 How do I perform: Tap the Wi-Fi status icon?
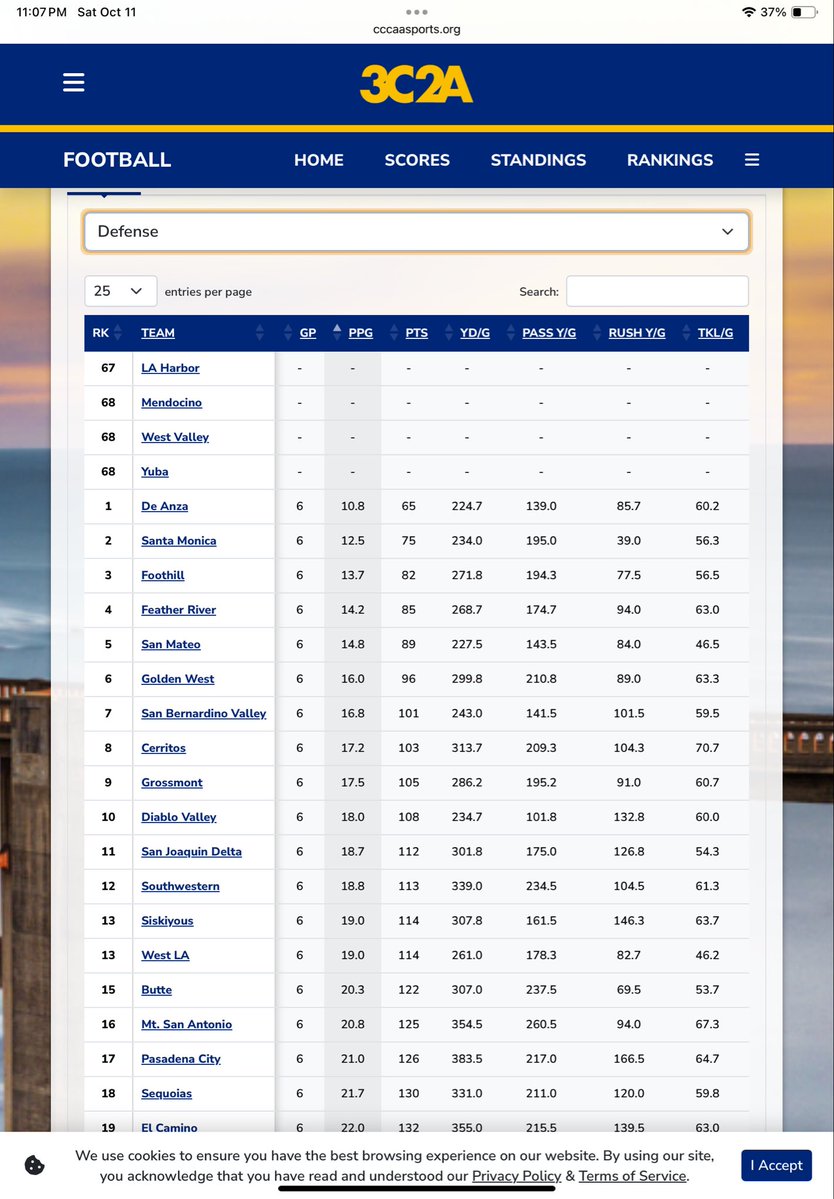point(748,12)
